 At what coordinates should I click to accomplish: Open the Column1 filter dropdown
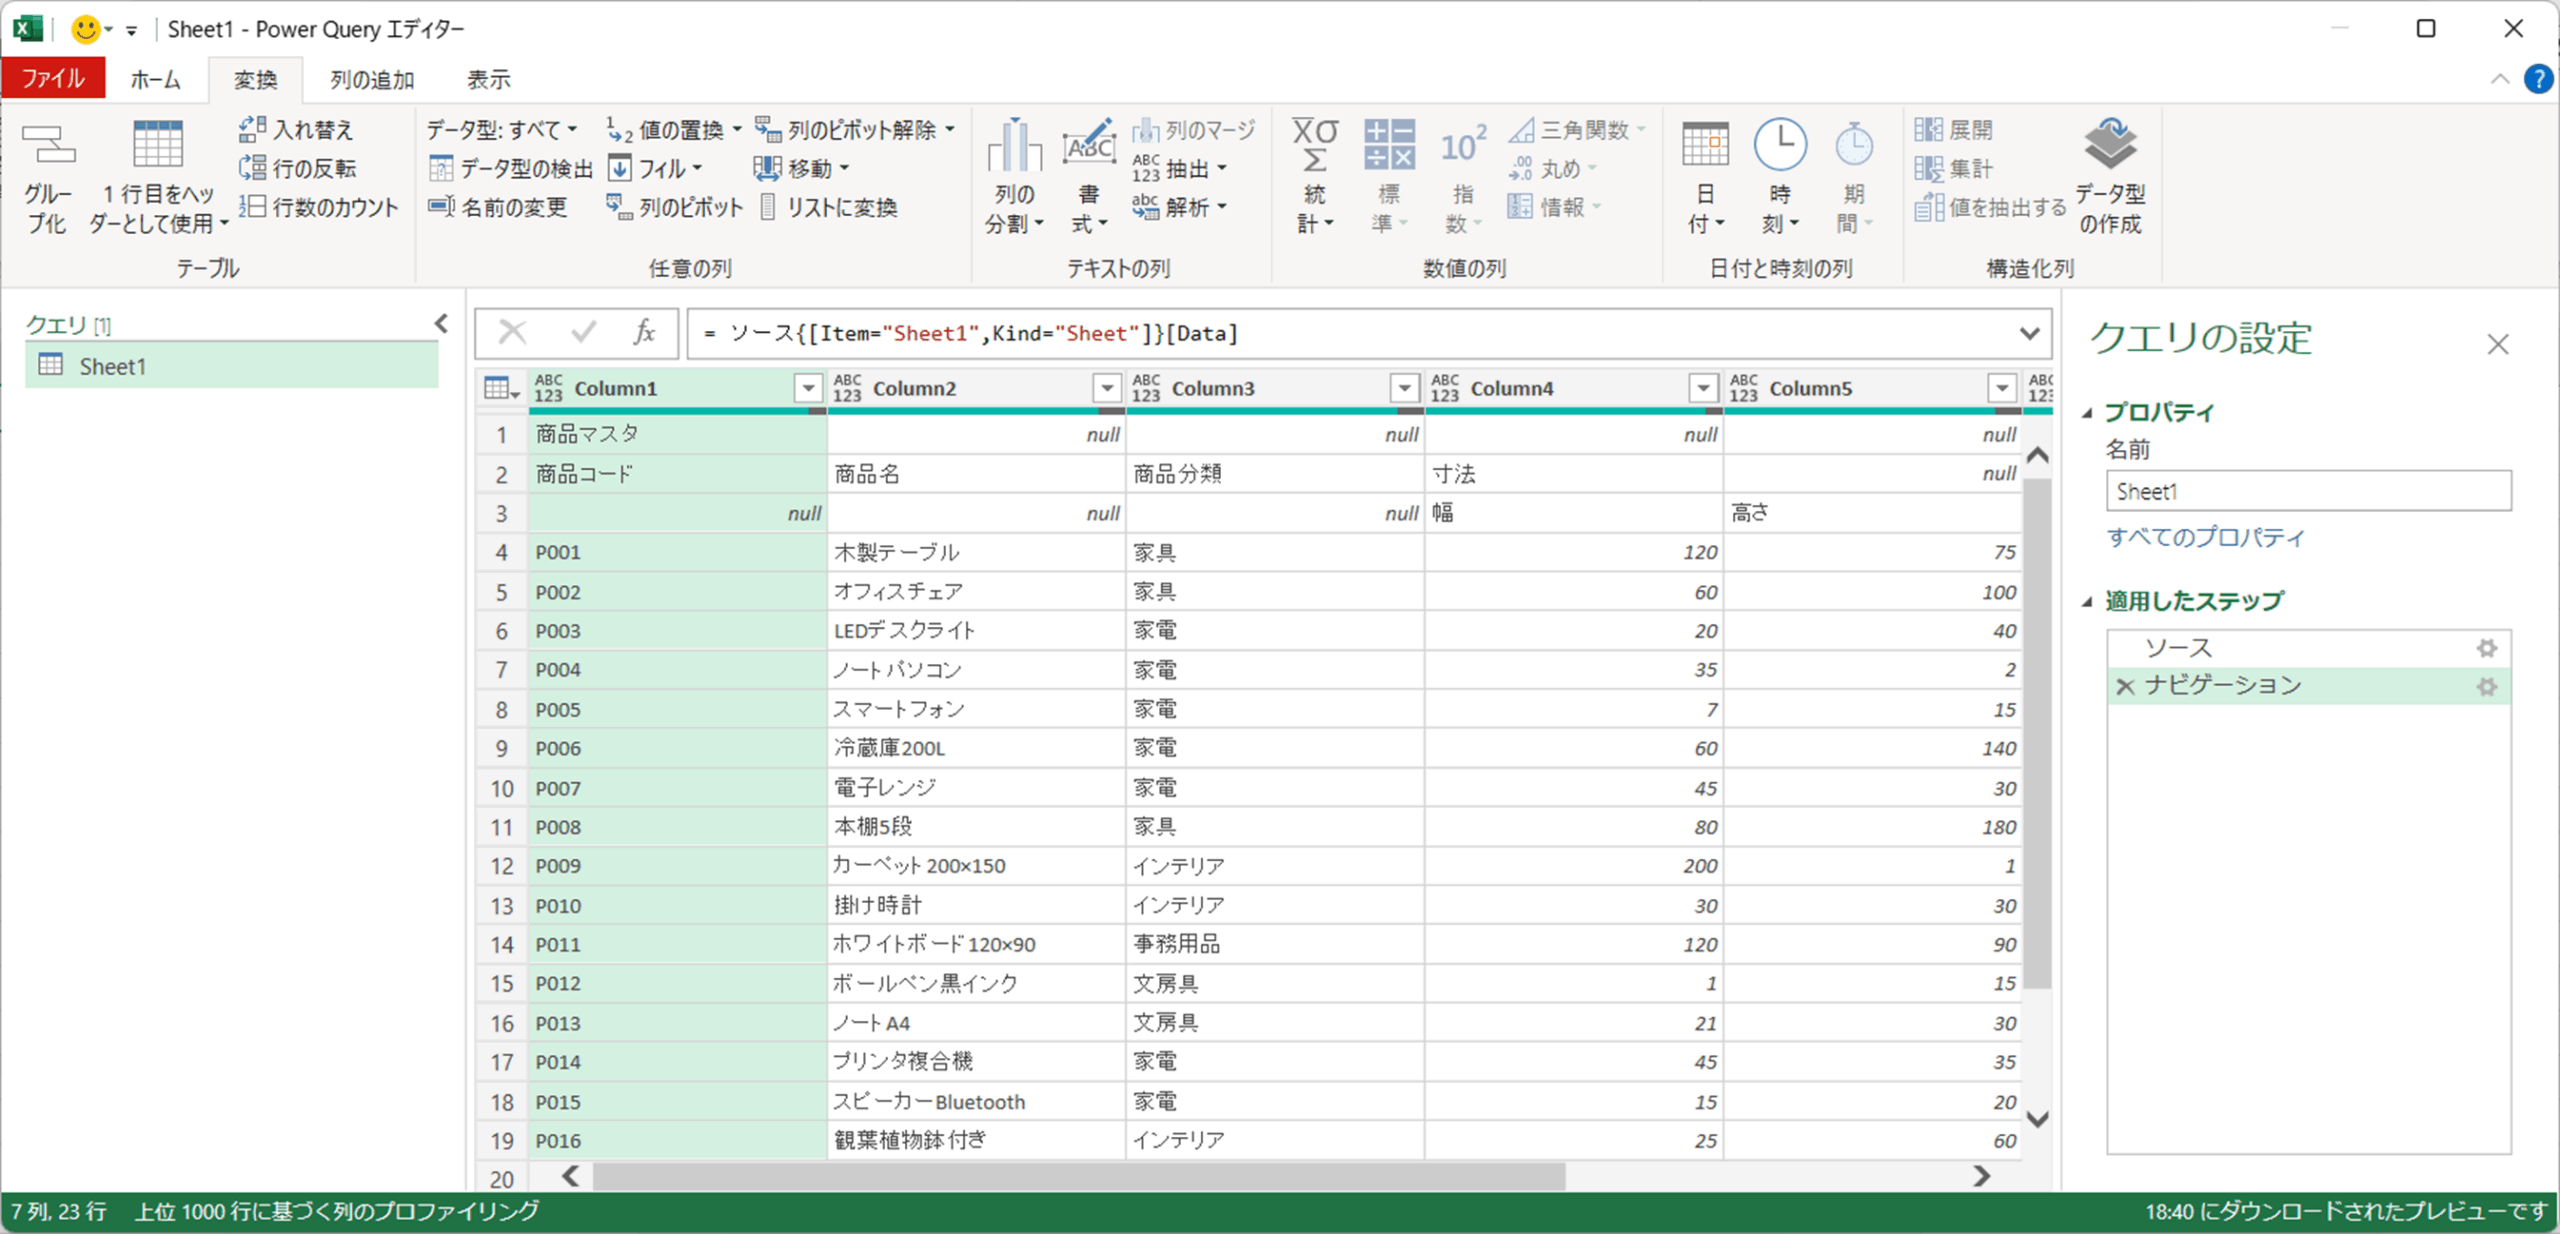point(808,388)
